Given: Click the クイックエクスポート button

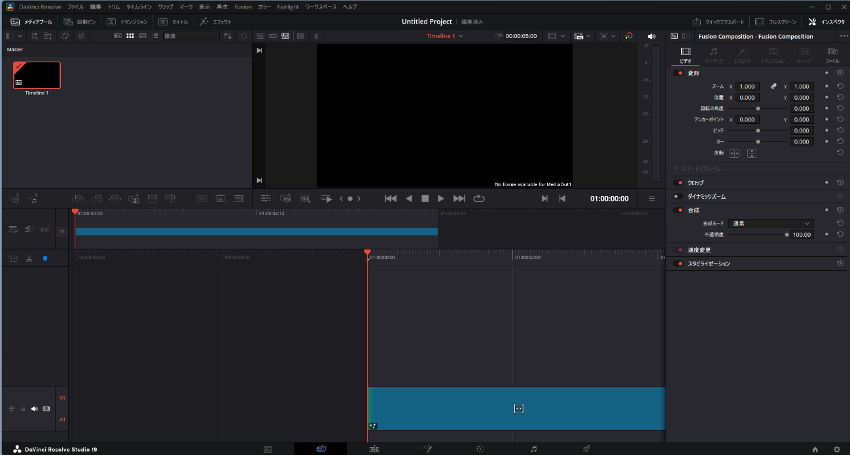Looking at the screenshot, I should 717,21.
